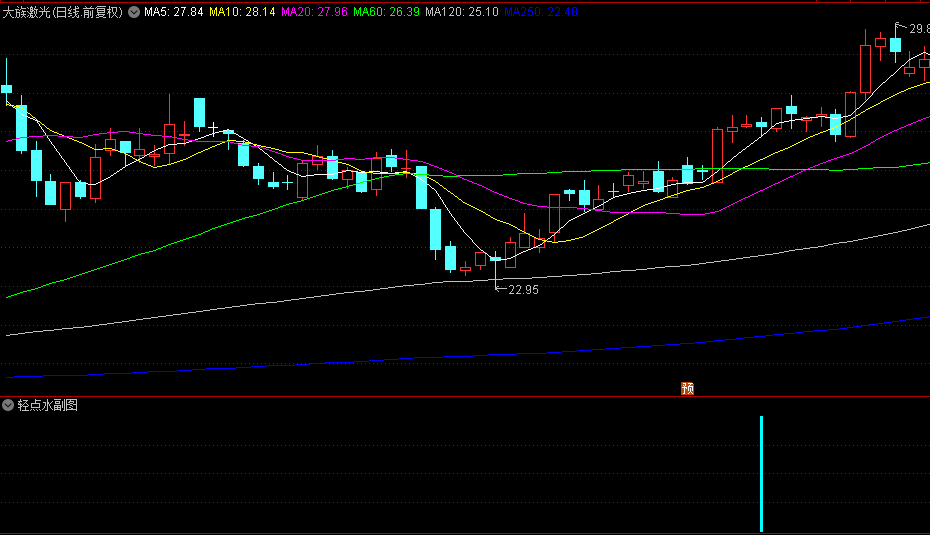Click the high price label near 29.8
The height and width of the screenshot is (535, 930).
click(918, 28)
